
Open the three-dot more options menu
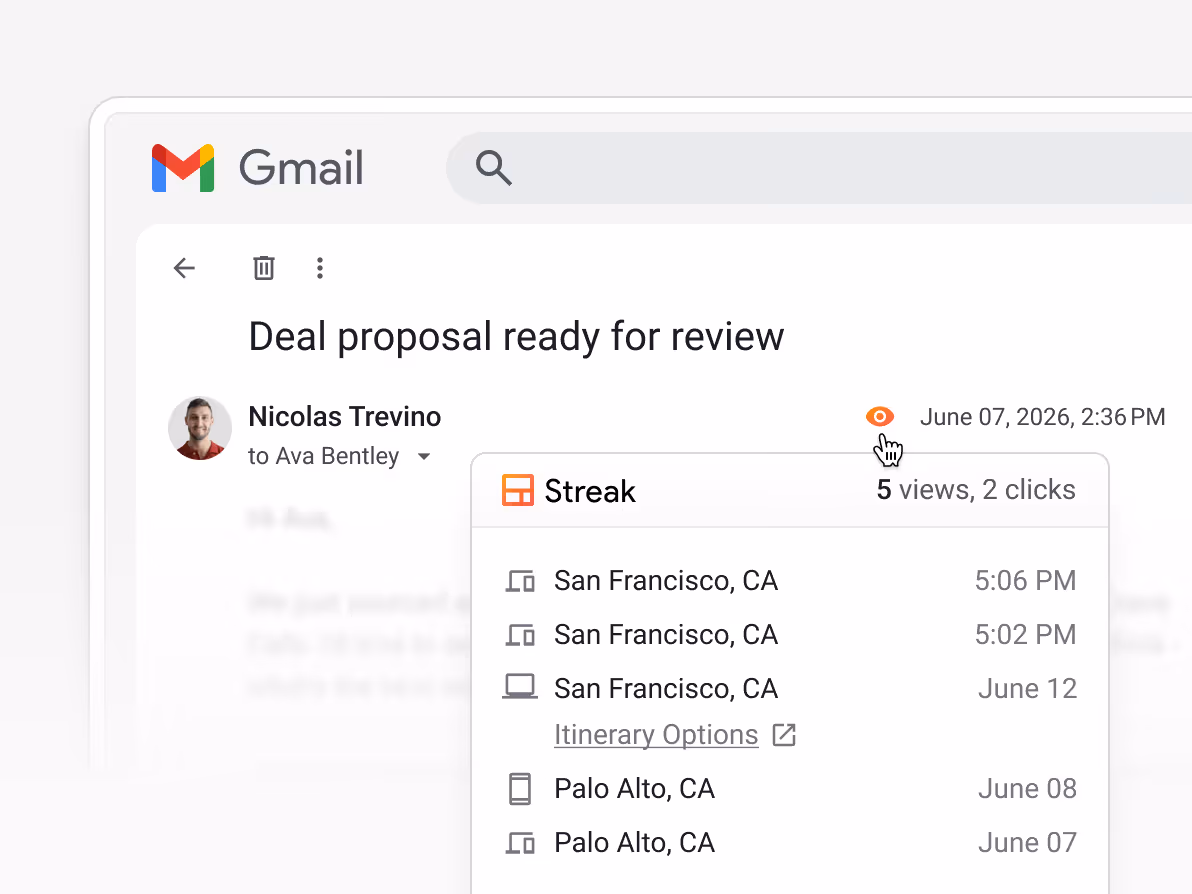320,268
